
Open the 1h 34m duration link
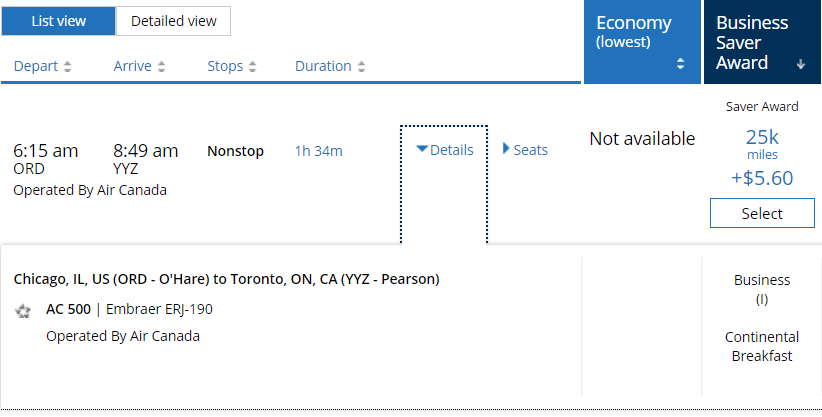click(318, 151)
